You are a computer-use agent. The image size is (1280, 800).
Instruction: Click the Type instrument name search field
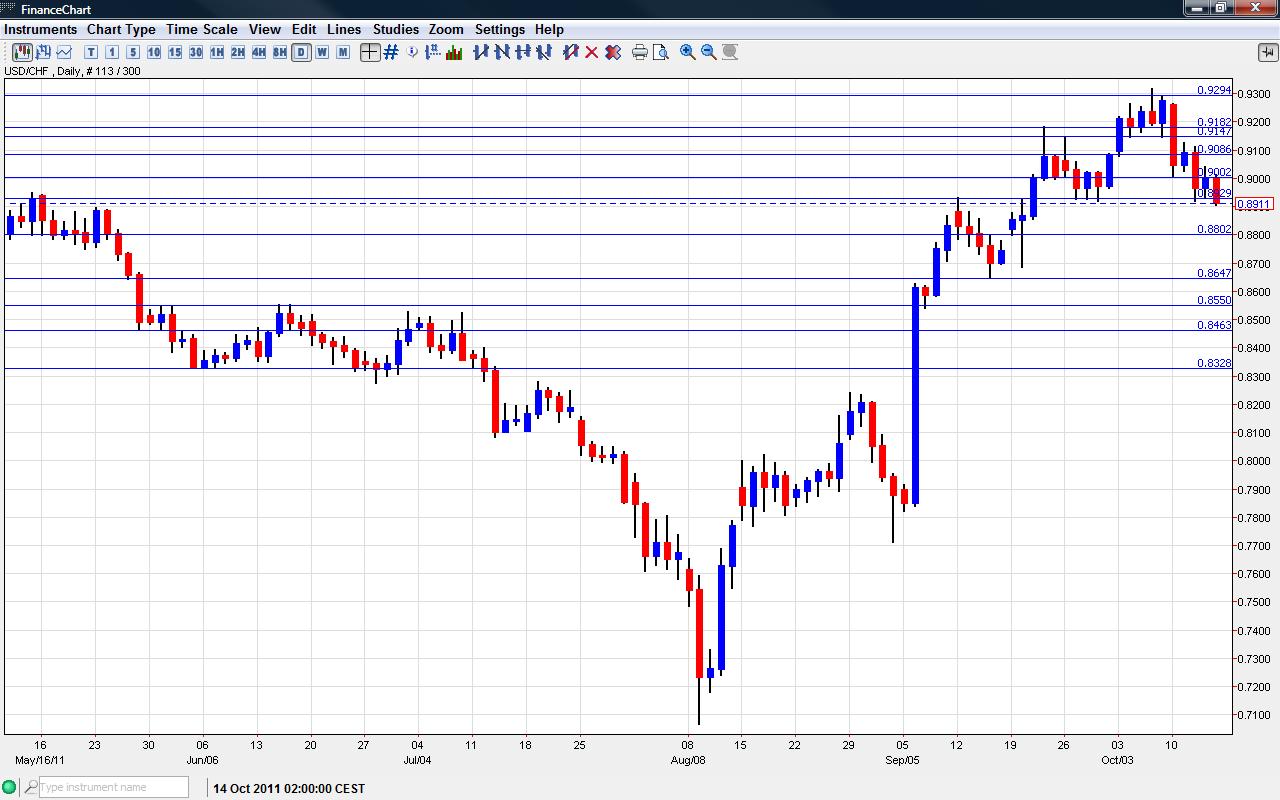[x=112, y=788]
